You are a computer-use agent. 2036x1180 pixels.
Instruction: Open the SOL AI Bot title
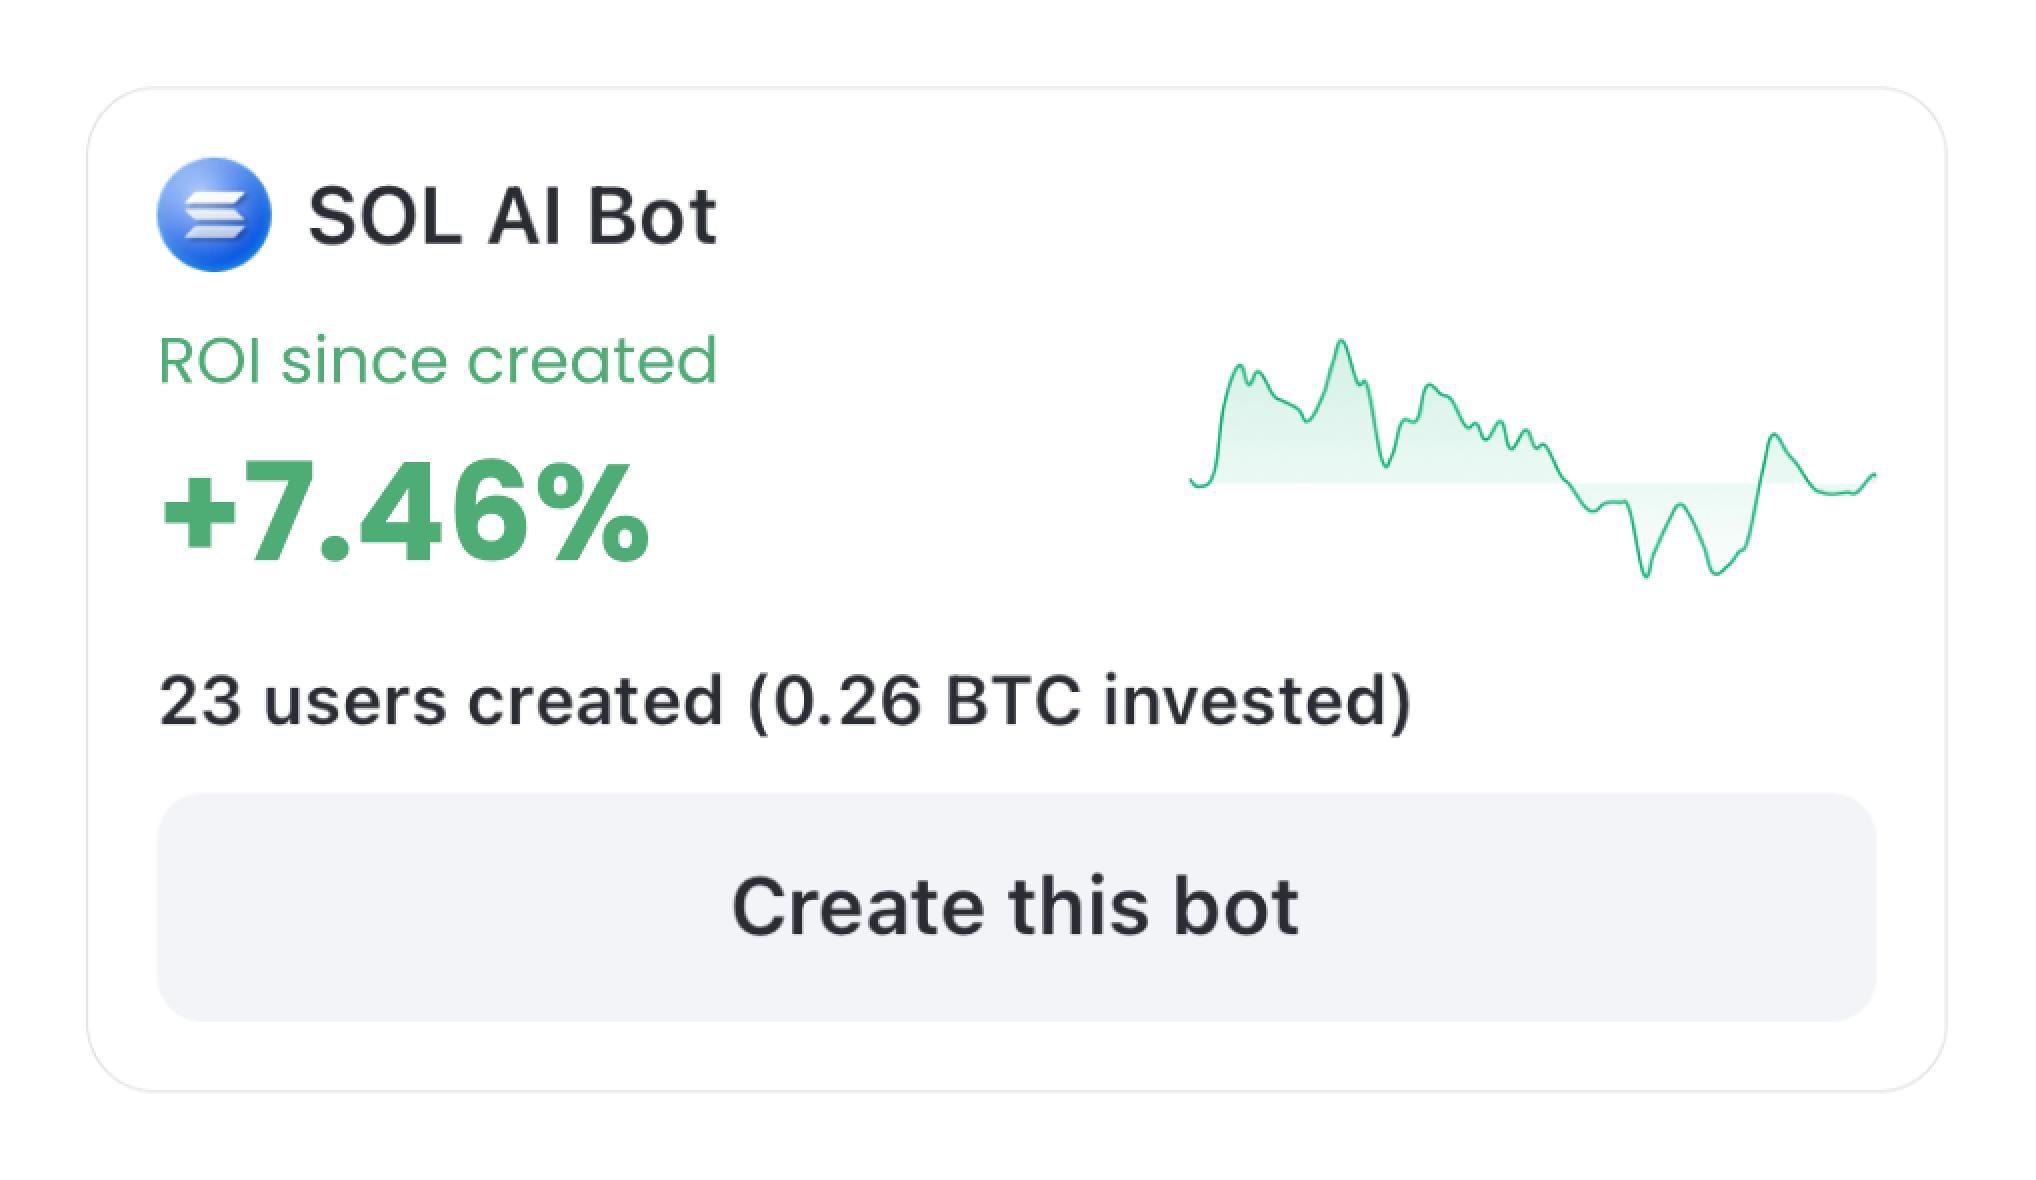click(x=512, y=216)
